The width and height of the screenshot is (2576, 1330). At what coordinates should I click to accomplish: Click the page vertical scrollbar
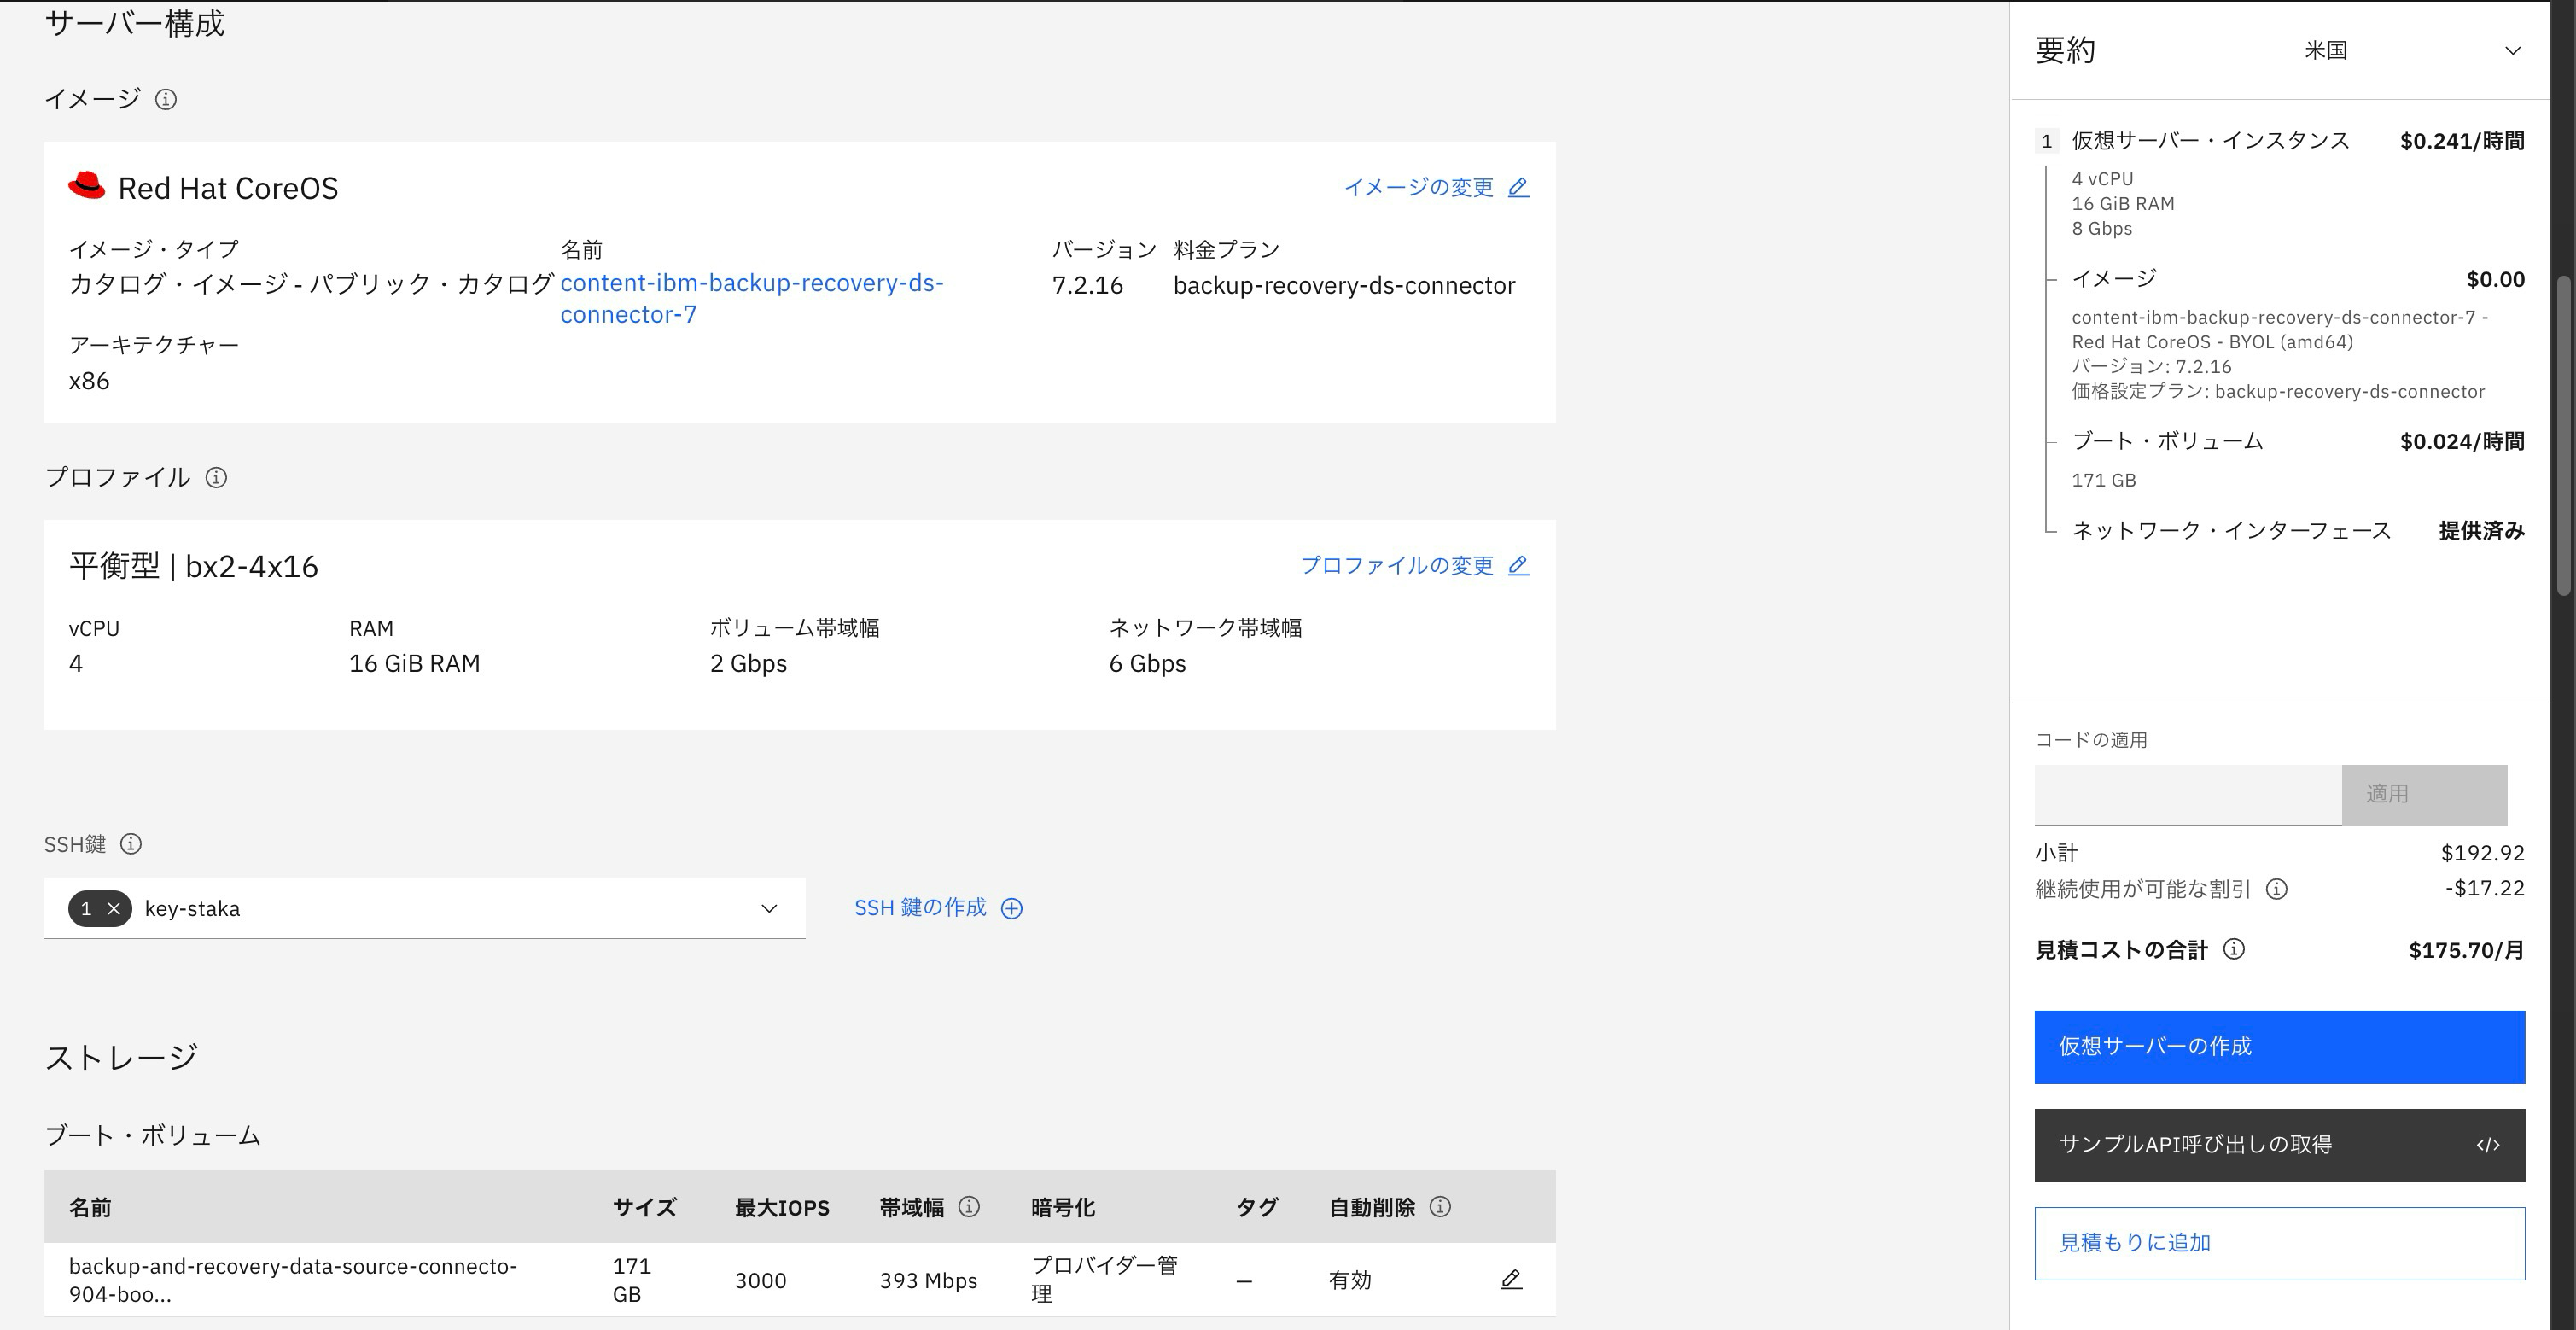click(x=2565, y=436)
